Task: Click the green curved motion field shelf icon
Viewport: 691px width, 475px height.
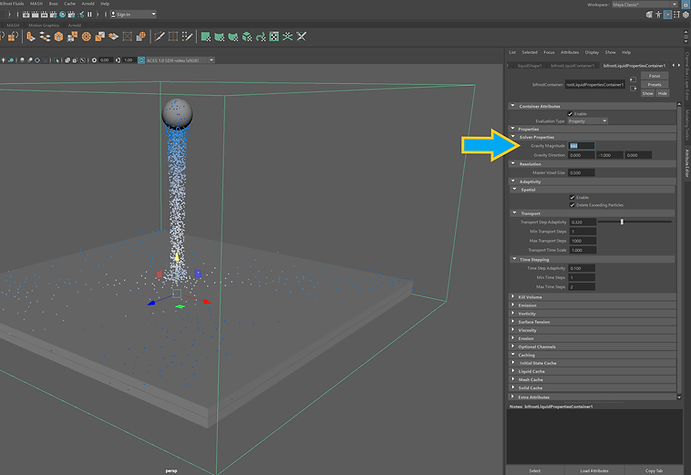Action: click(261, 37)
